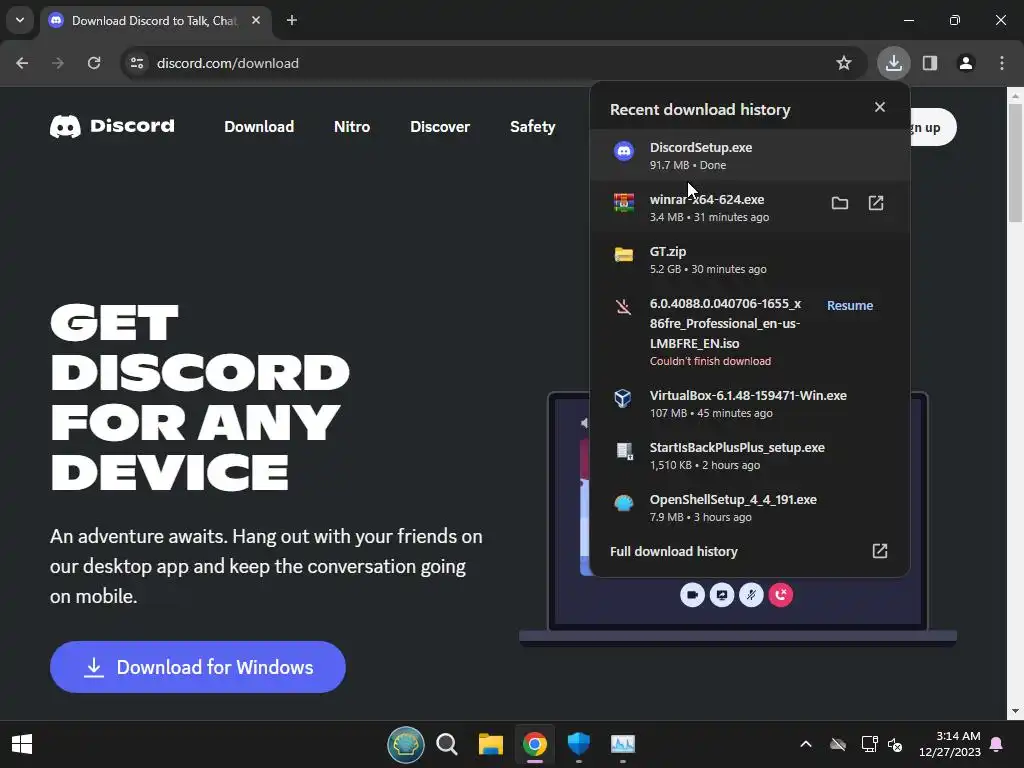Click Chrome icon in taskbar
This screenshot has height=768, width=1024.
534,744
